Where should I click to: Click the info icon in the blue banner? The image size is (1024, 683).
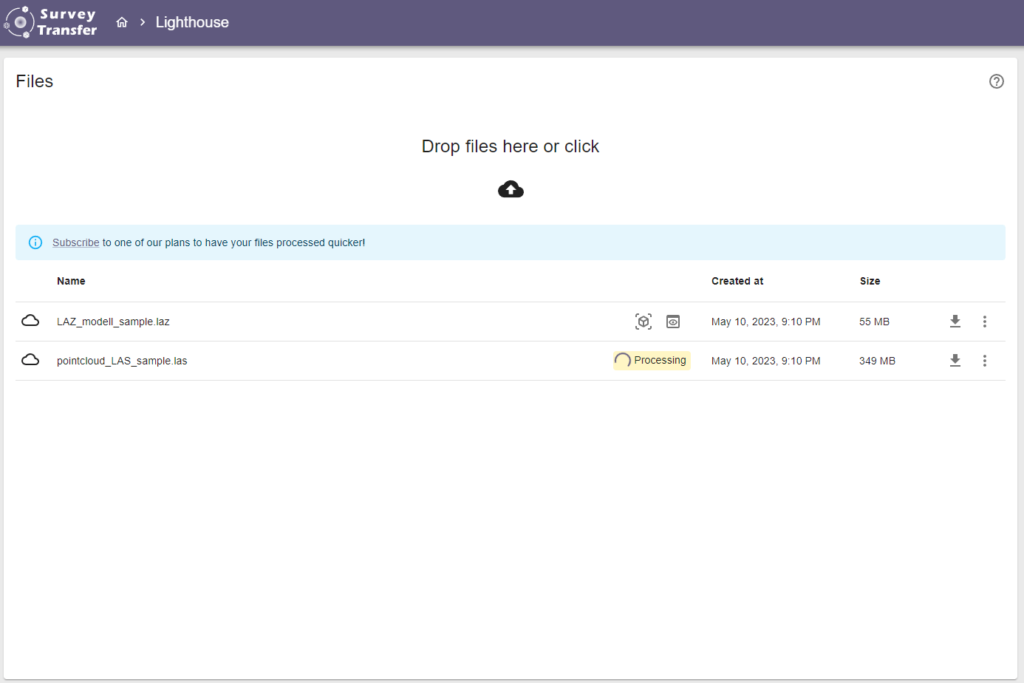[x=36, y=242]
